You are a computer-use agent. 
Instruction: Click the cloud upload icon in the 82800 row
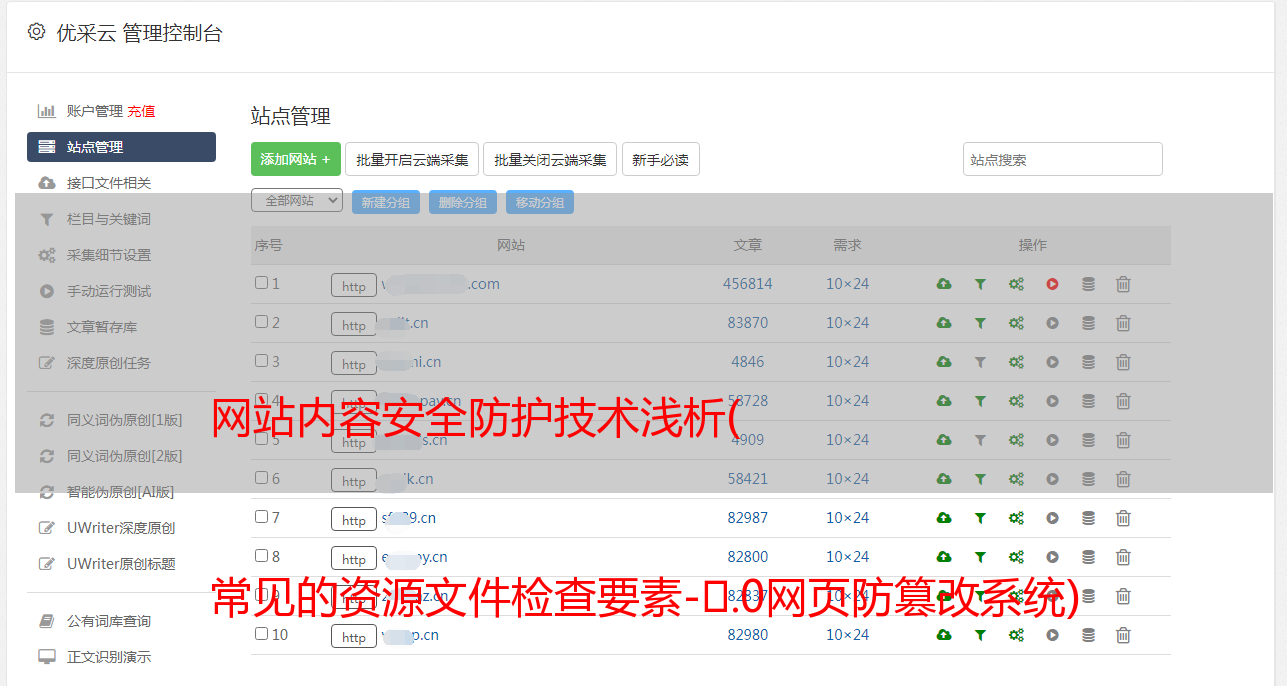coord(944,557)
